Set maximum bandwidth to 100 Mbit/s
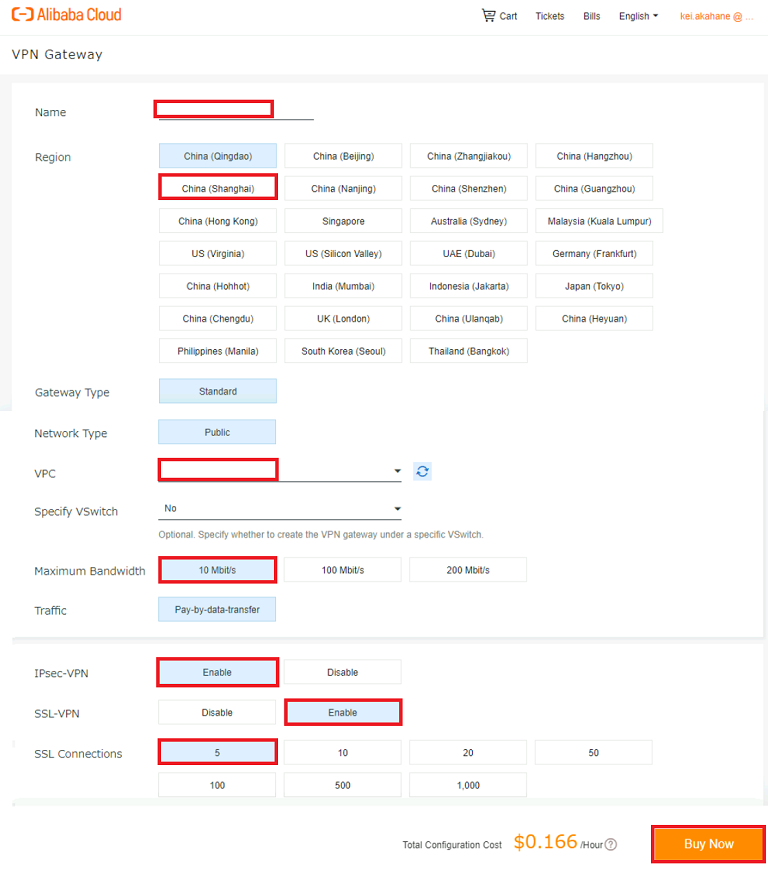This screenshot has width=768, height=873. [x=343, y=570]
